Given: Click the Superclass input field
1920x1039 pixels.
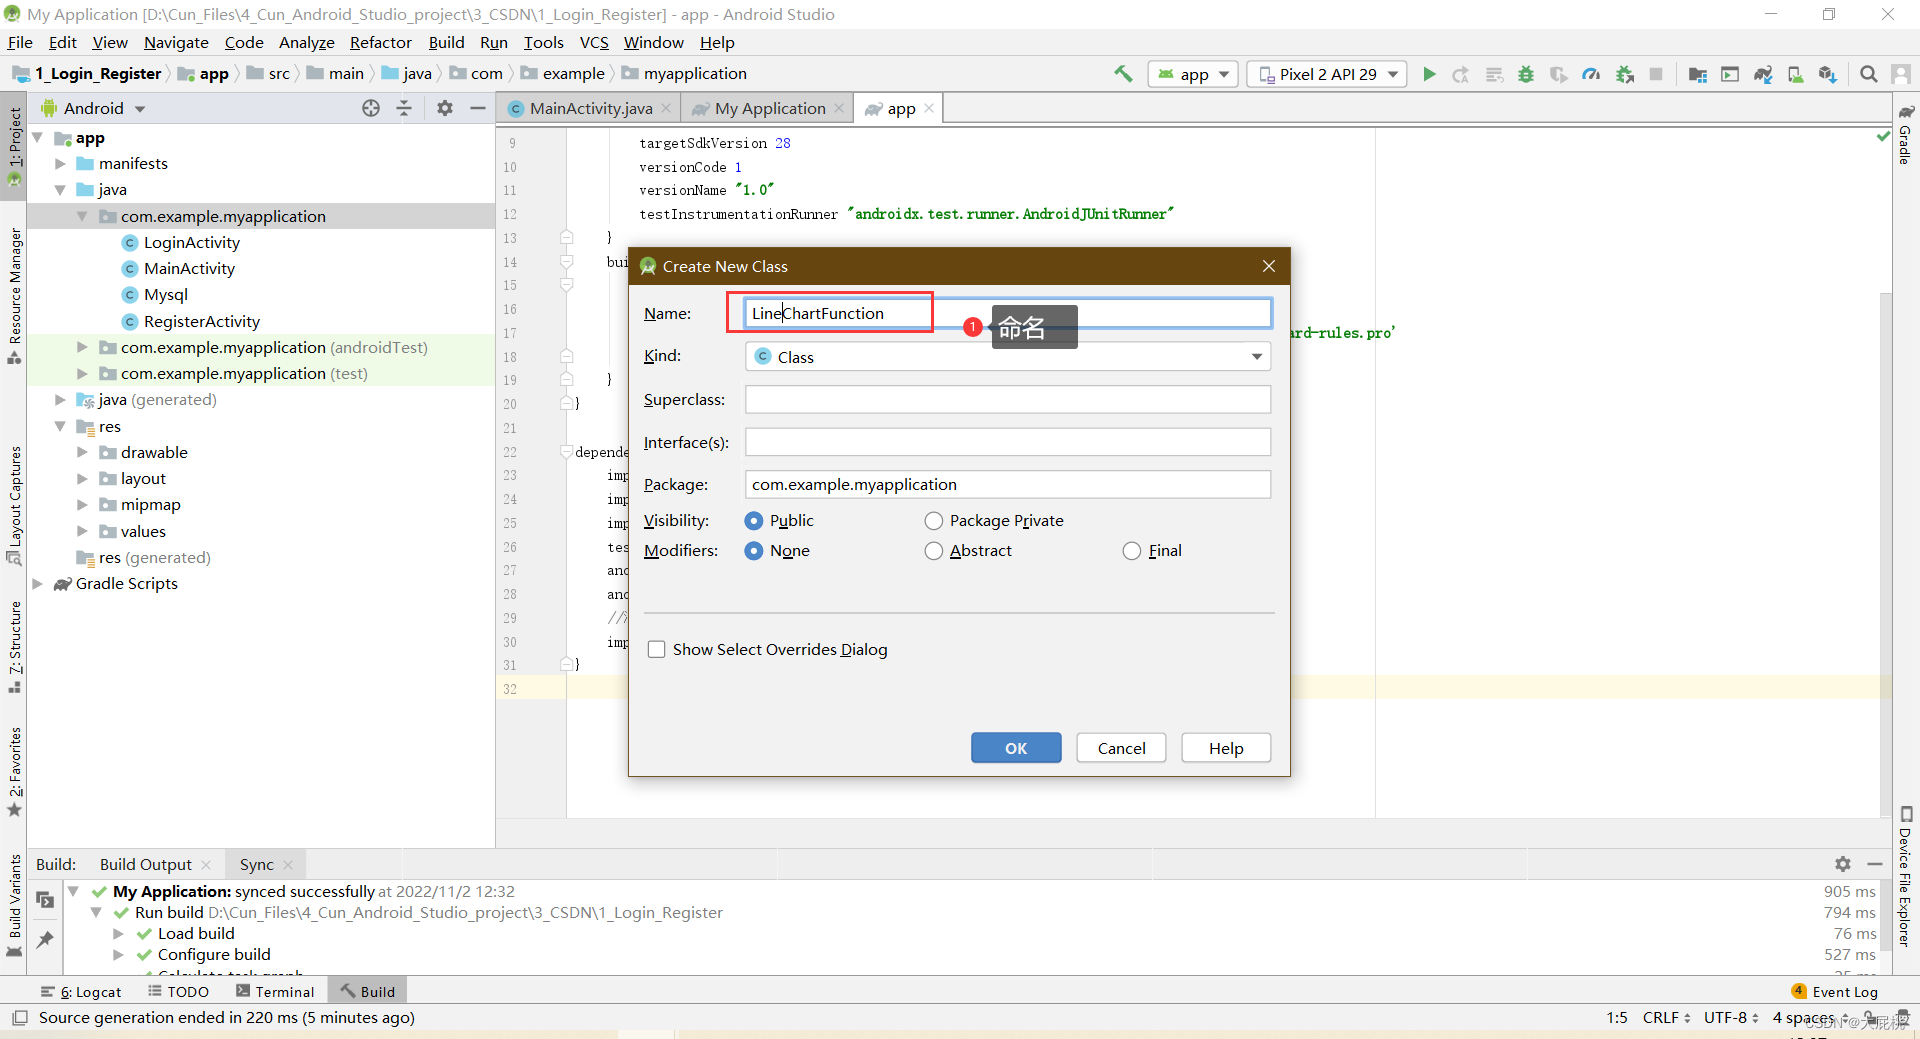Looking at the screenshot, I should 1007,399.
